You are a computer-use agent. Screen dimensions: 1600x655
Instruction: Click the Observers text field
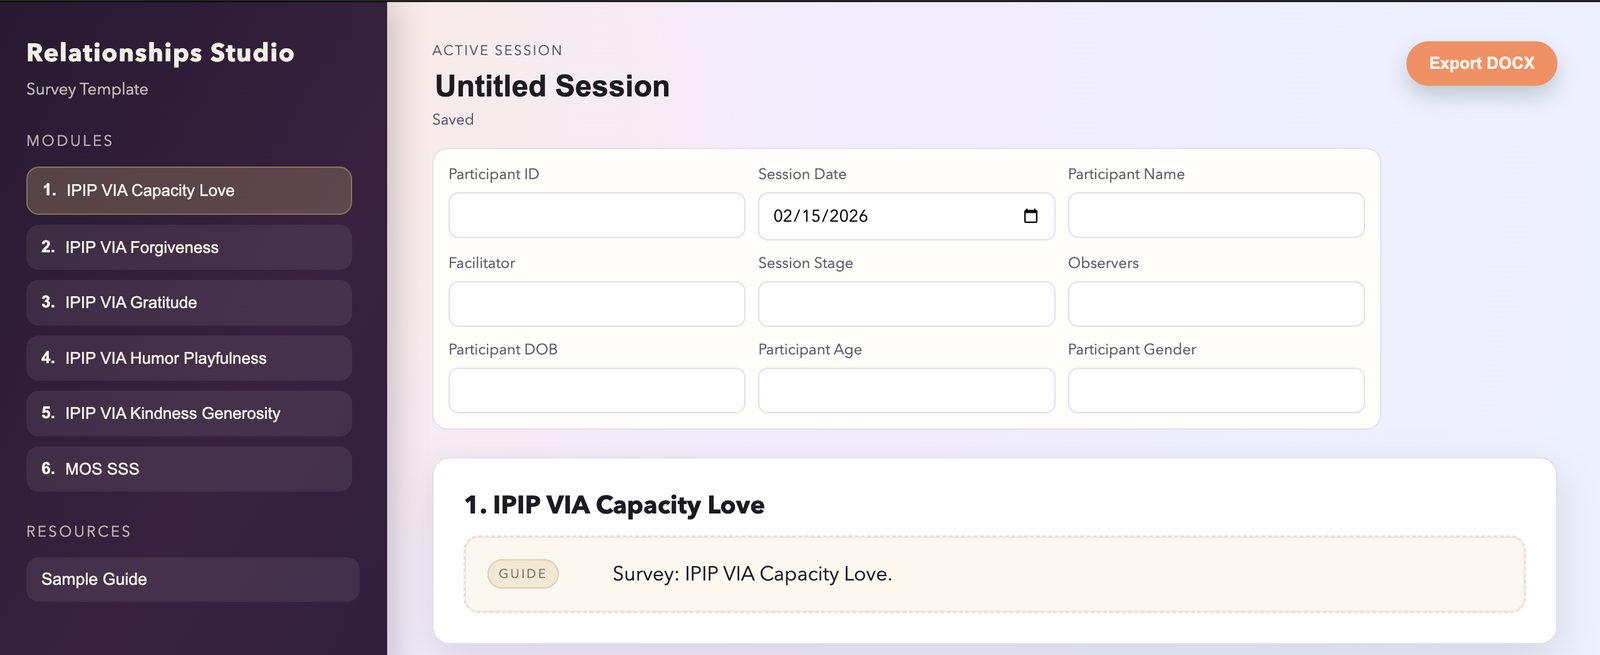tap(1215, 304)
